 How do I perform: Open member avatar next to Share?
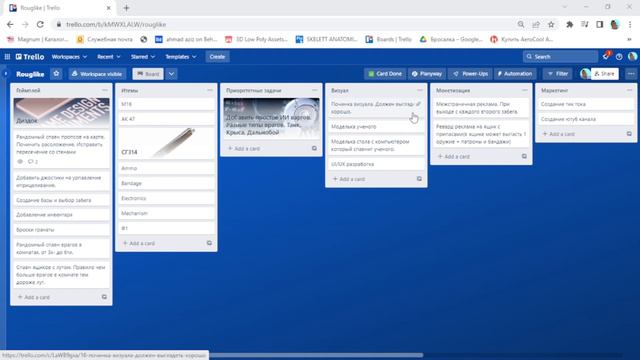(585, 74)
